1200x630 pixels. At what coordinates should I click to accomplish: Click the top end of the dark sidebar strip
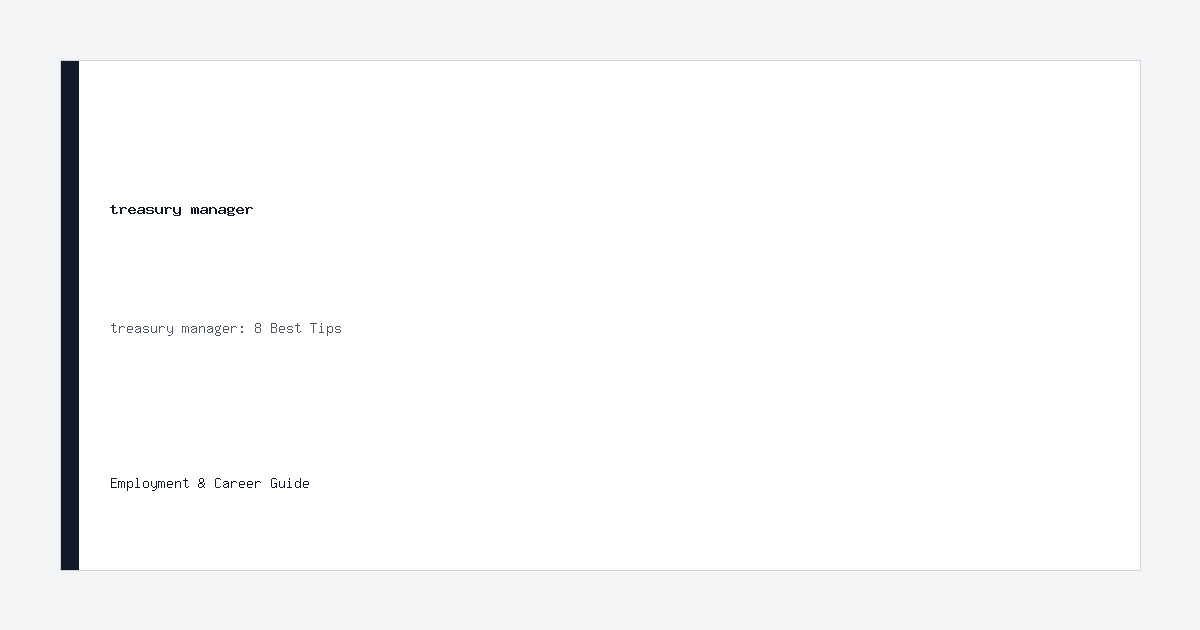(x=70, y=66)
